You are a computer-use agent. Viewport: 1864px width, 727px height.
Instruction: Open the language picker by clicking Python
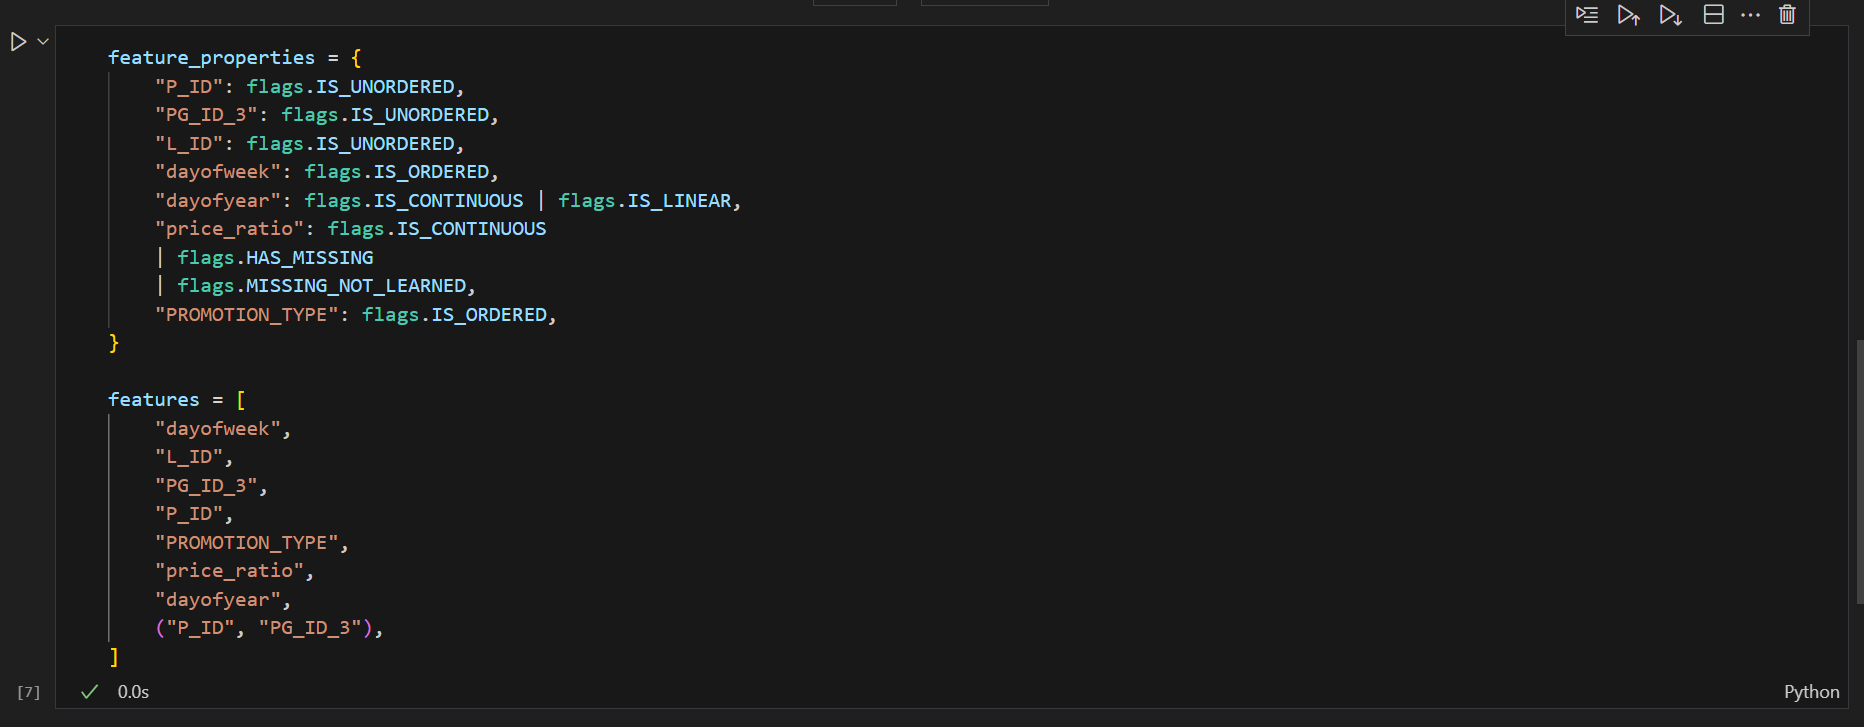[x=1812, y=691]
